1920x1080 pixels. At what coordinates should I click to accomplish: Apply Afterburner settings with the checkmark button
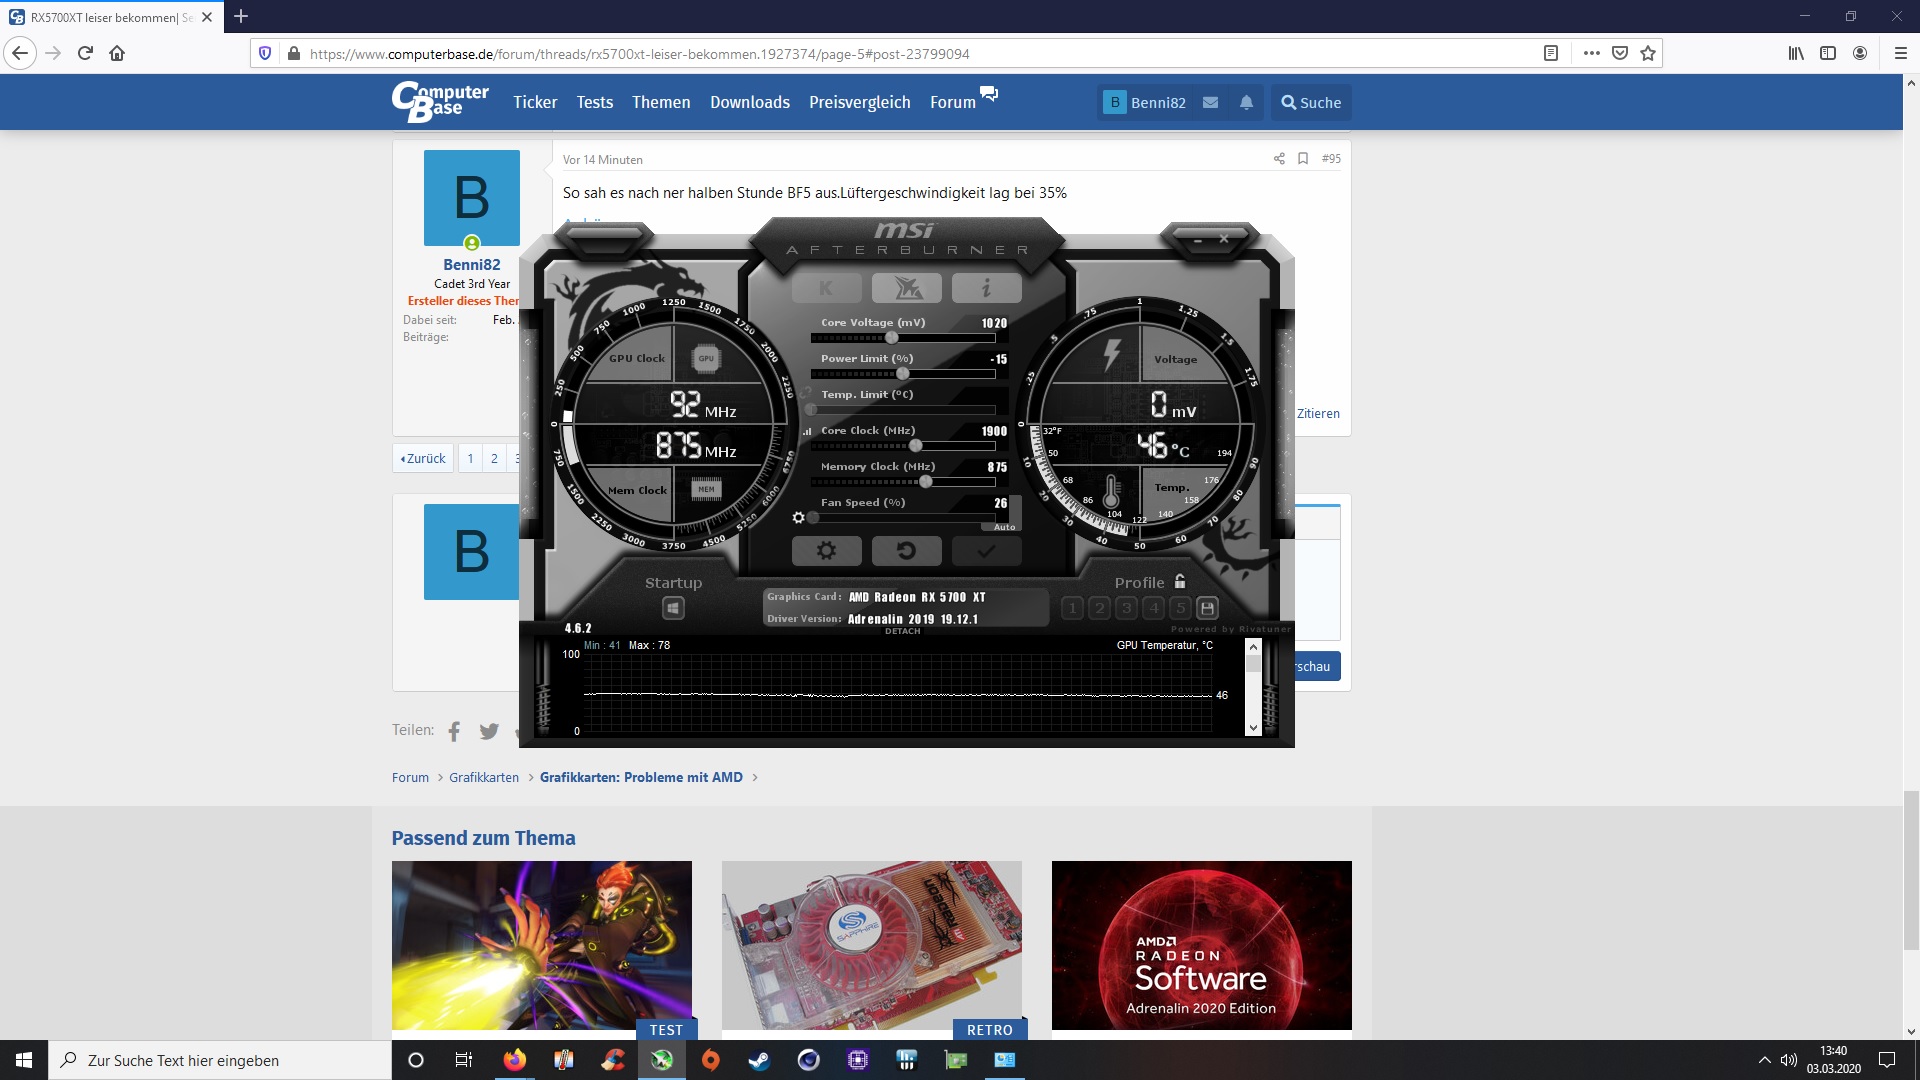(x=986, y=550)
